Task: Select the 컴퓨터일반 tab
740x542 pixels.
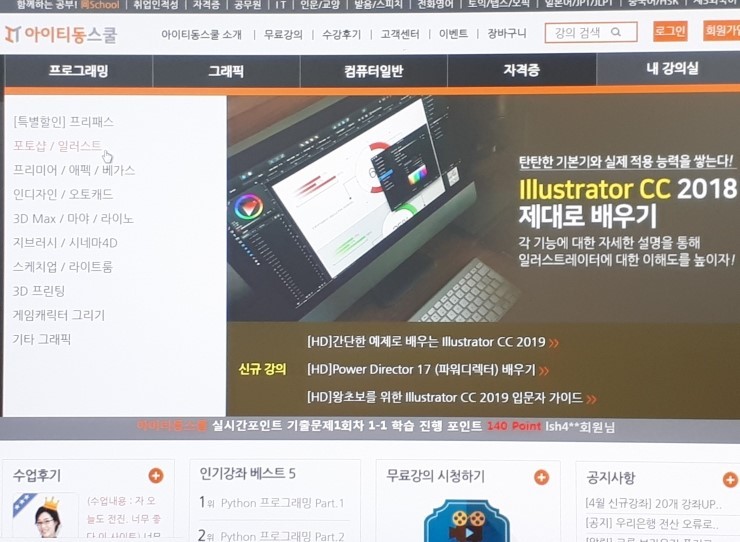Action: click(373, 71)
